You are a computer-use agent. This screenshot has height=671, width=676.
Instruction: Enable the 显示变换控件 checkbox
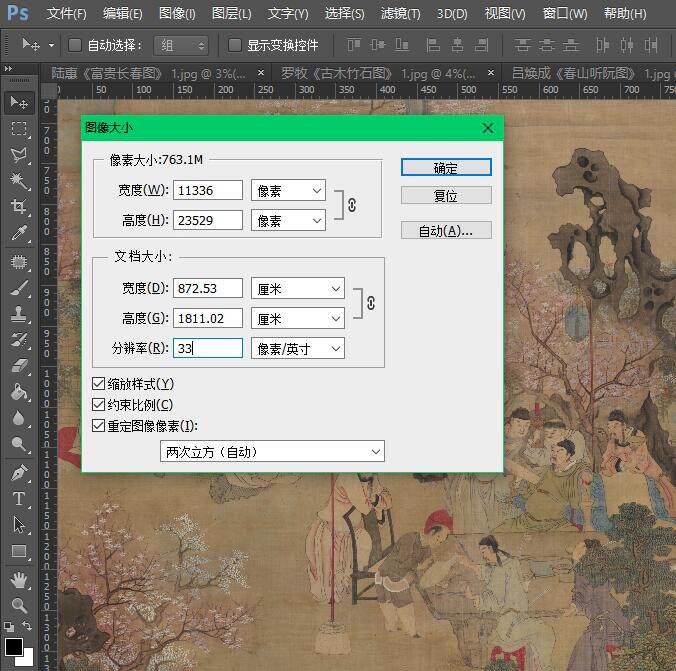pyautogui.click(x=235, y=45)
